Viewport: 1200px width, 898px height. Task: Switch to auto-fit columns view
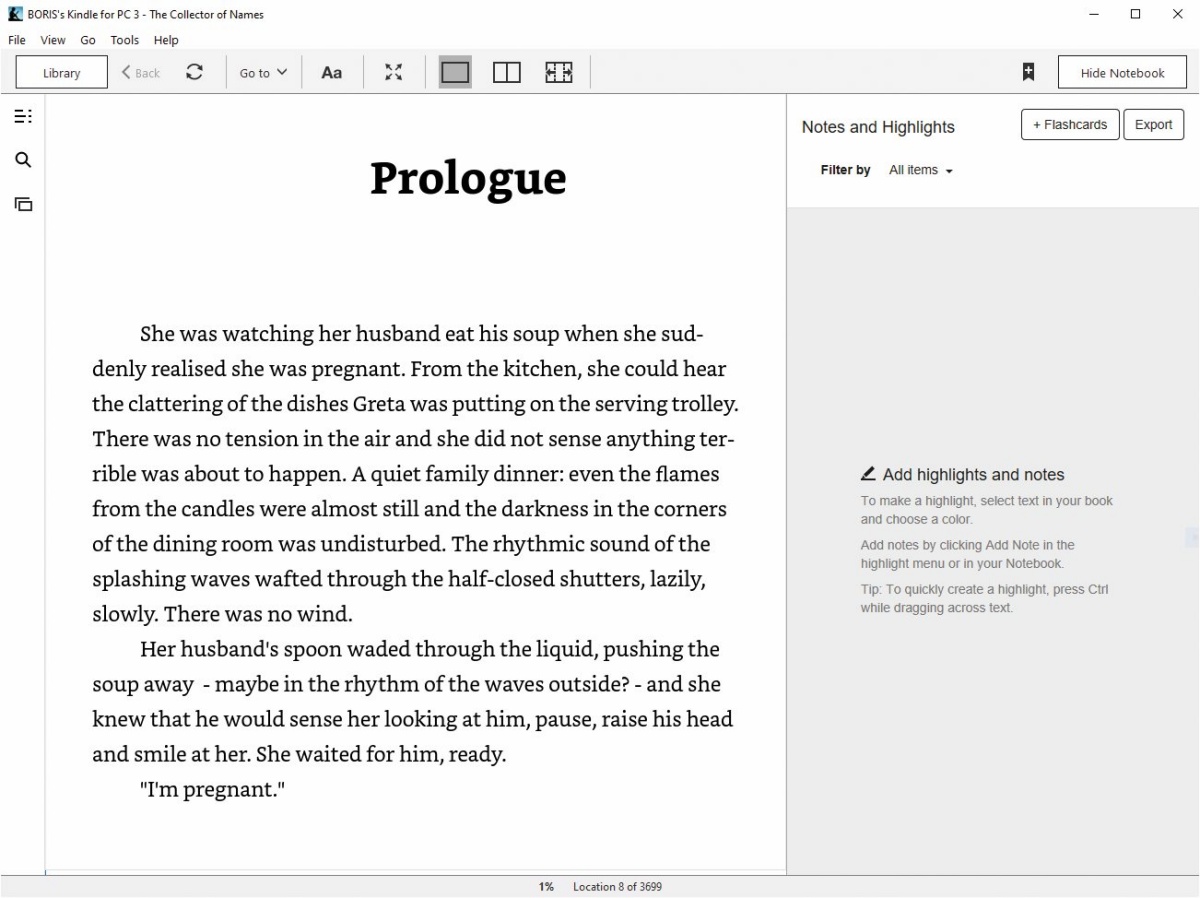tap(559, 72)
